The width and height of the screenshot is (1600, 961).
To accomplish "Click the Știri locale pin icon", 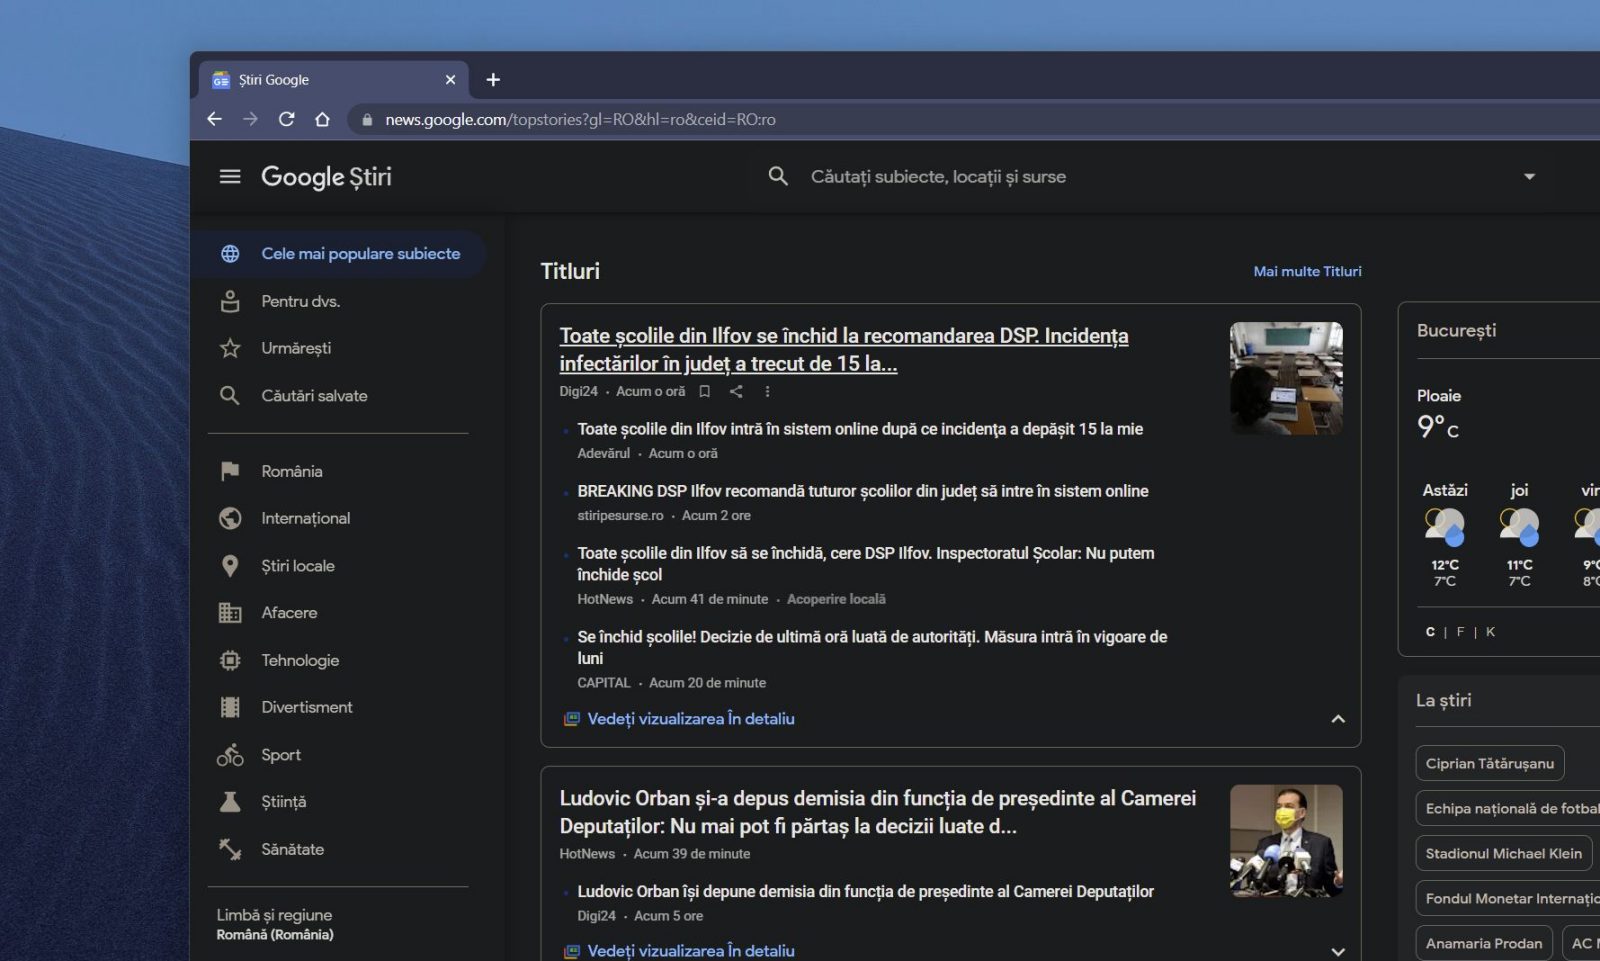I will pyautogui.click(x=230, y=566).
